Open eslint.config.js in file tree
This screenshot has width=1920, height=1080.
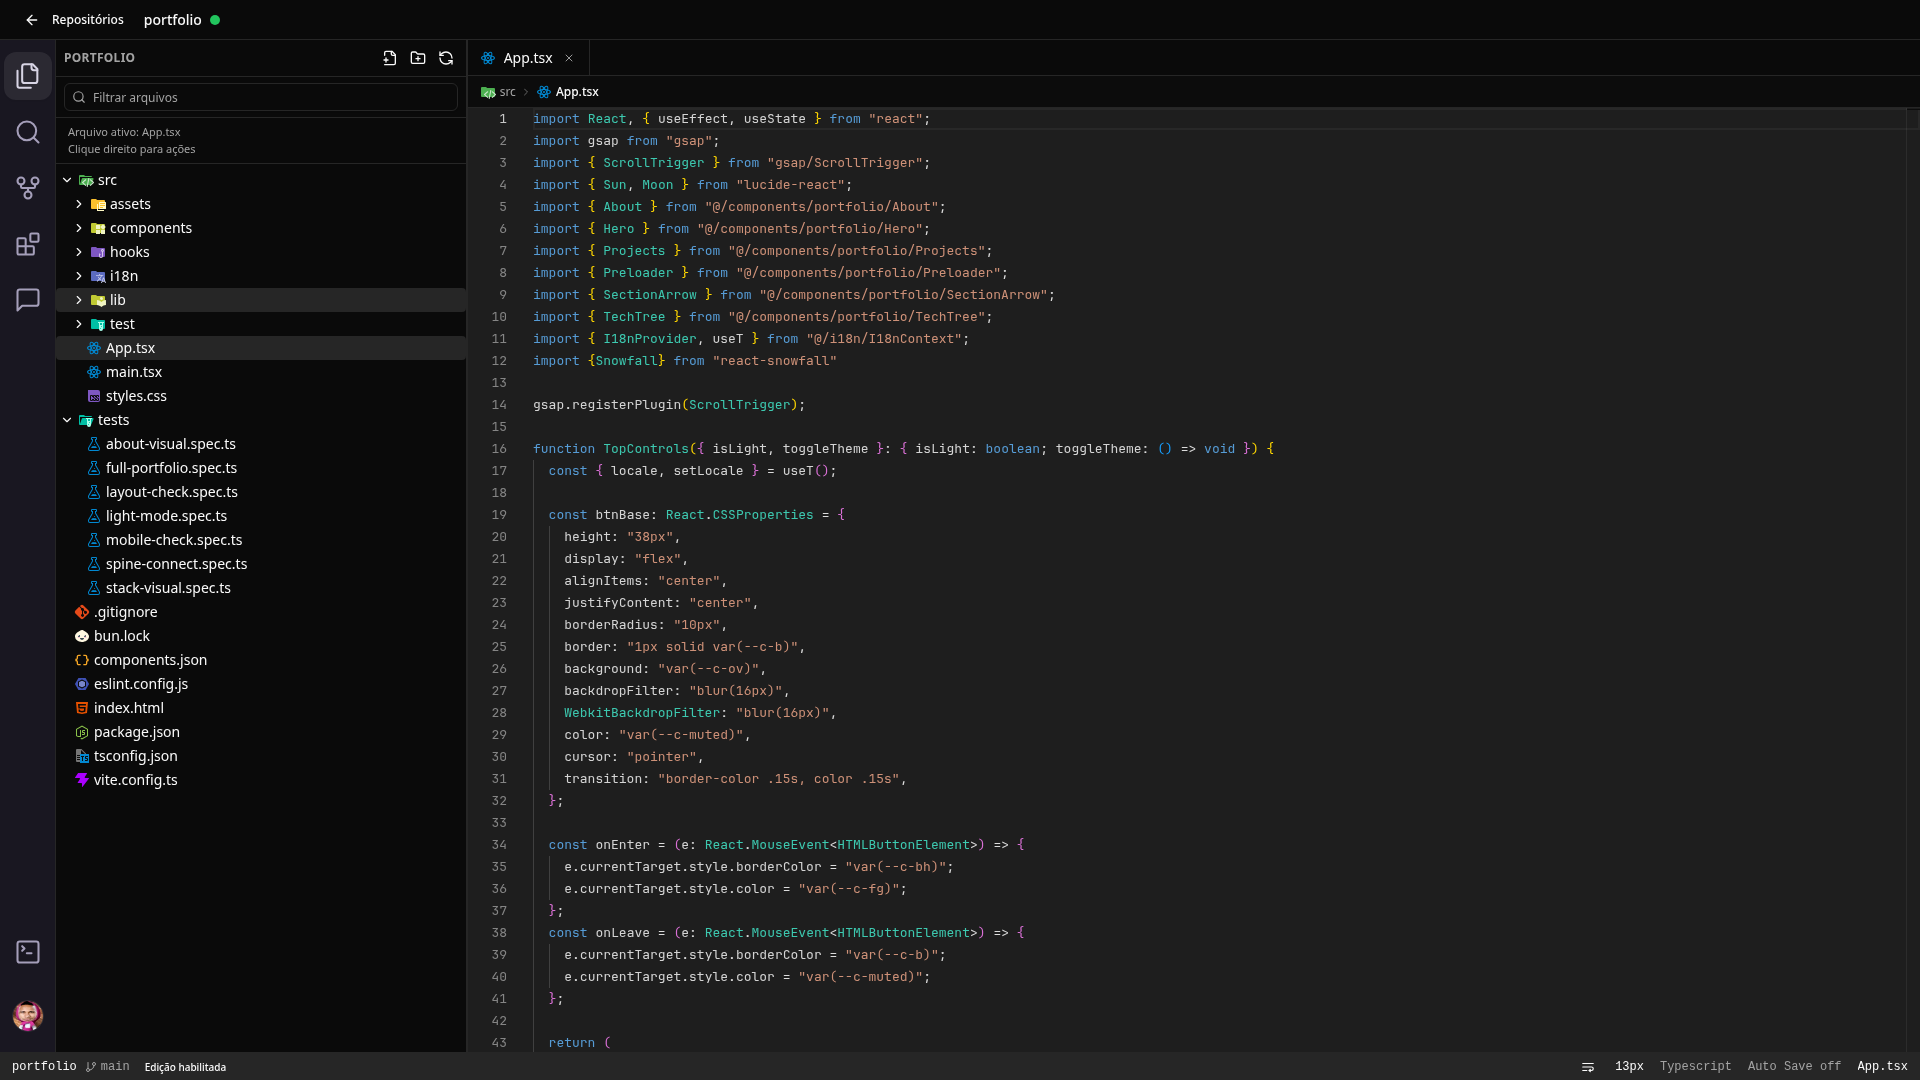click(x=261, y=684)
